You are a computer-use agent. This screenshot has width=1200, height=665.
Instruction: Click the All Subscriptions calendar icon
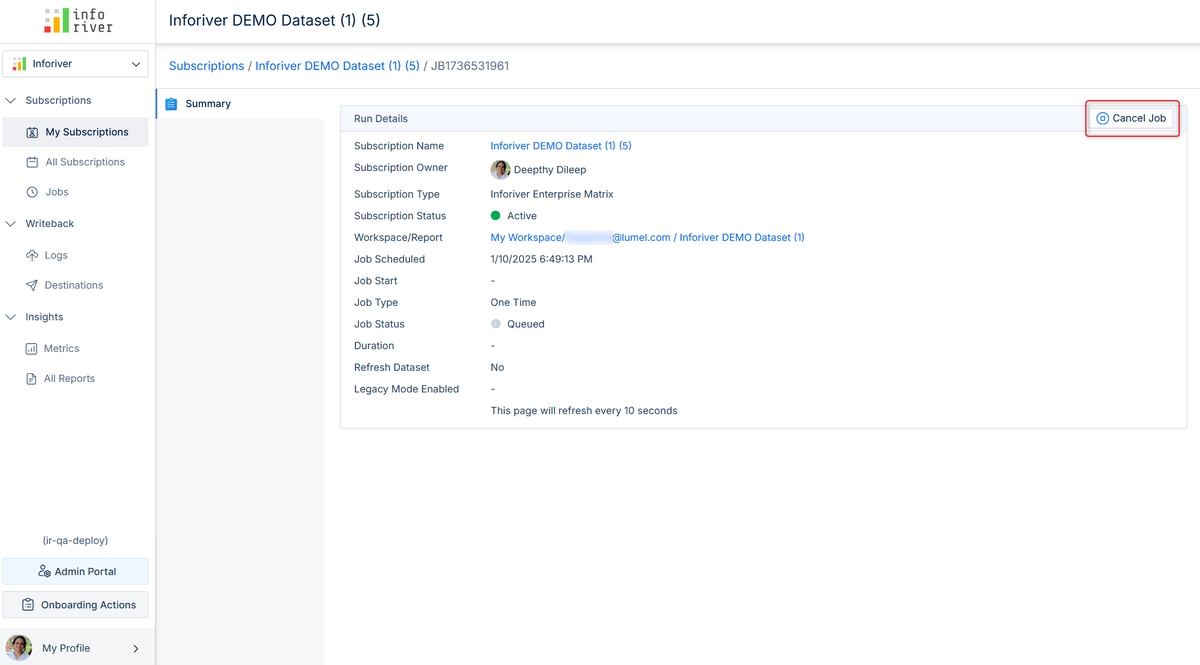(32, 162)
